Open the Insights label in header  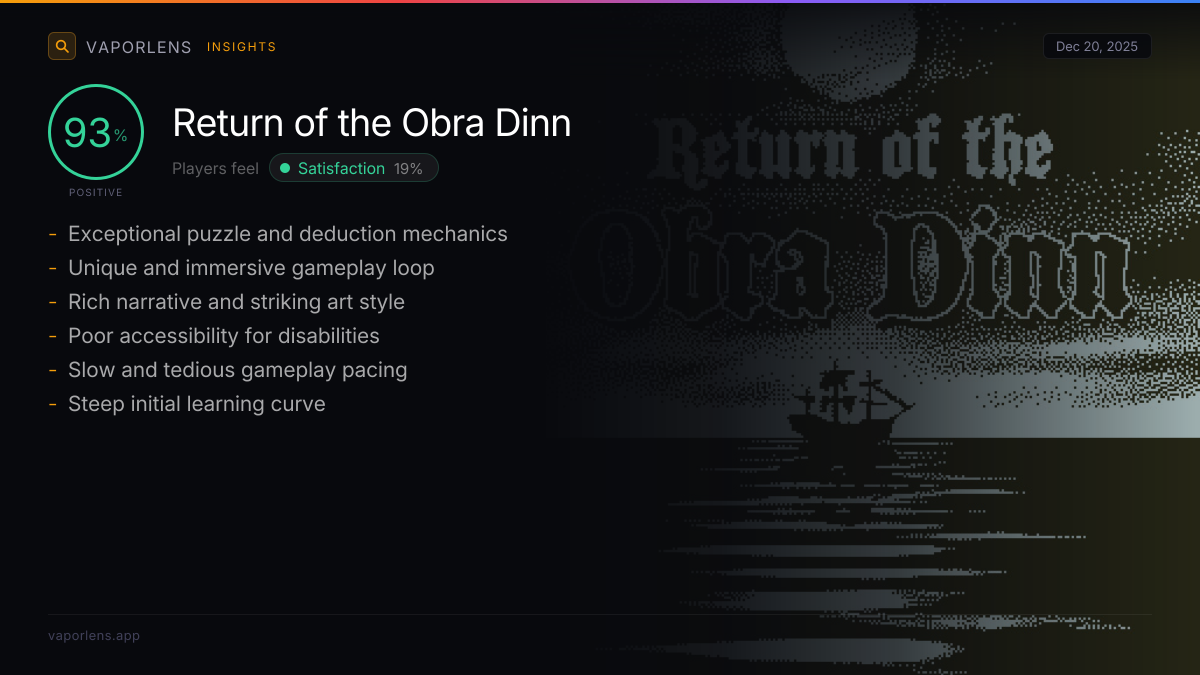(241, 47)
